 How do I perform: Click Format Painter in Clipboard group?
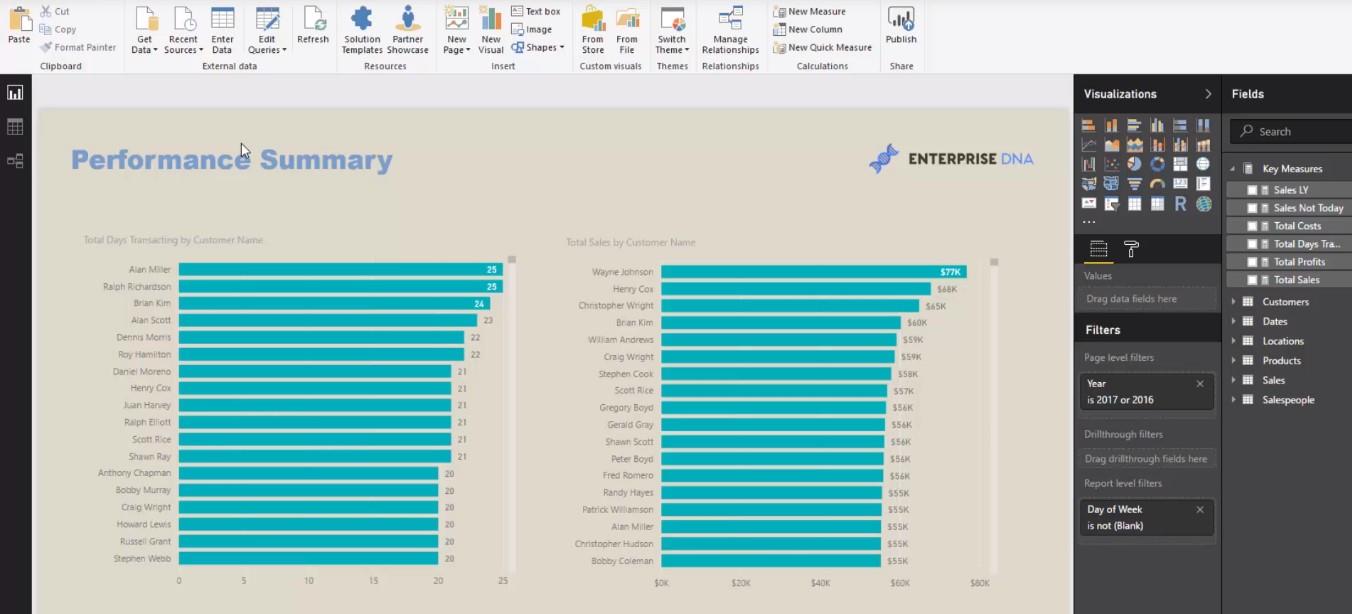click(78, 47)
